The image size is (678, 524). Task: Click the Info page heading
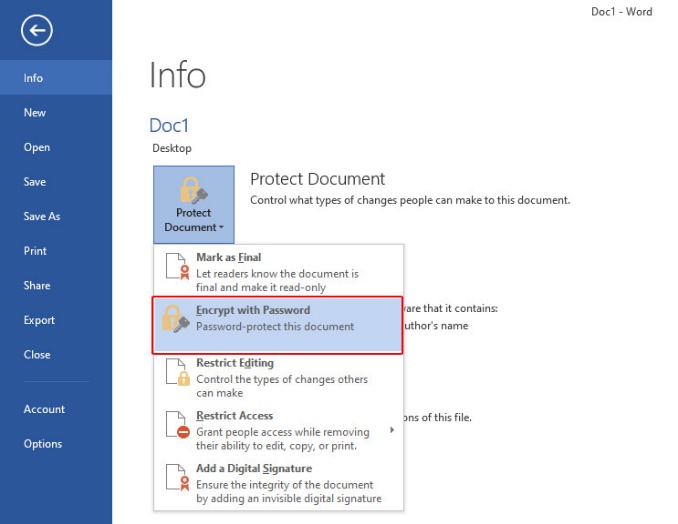tap(177, 75)
